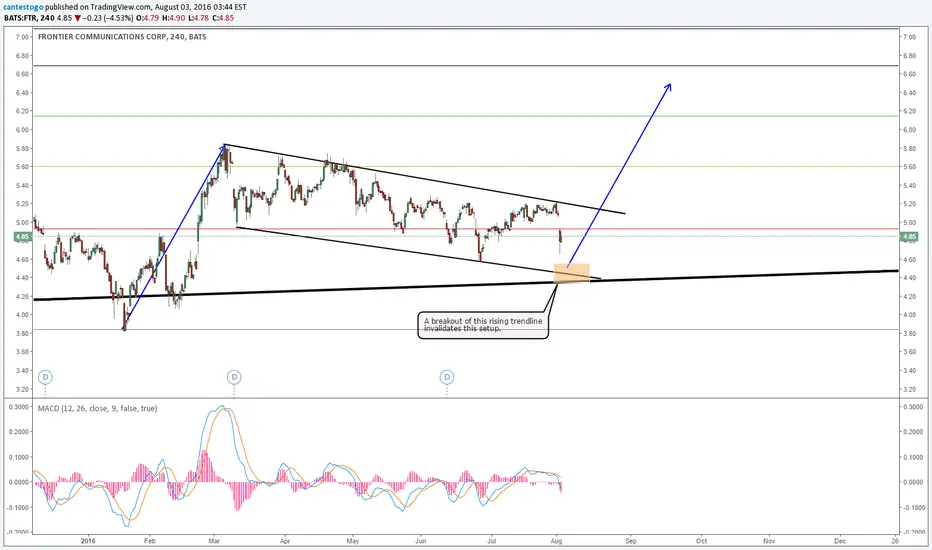This screenshot has height=550, width=932.
Task: Click the 'C:4.85' close value in header
Action: pyautogui.click(x=225, y=18)
